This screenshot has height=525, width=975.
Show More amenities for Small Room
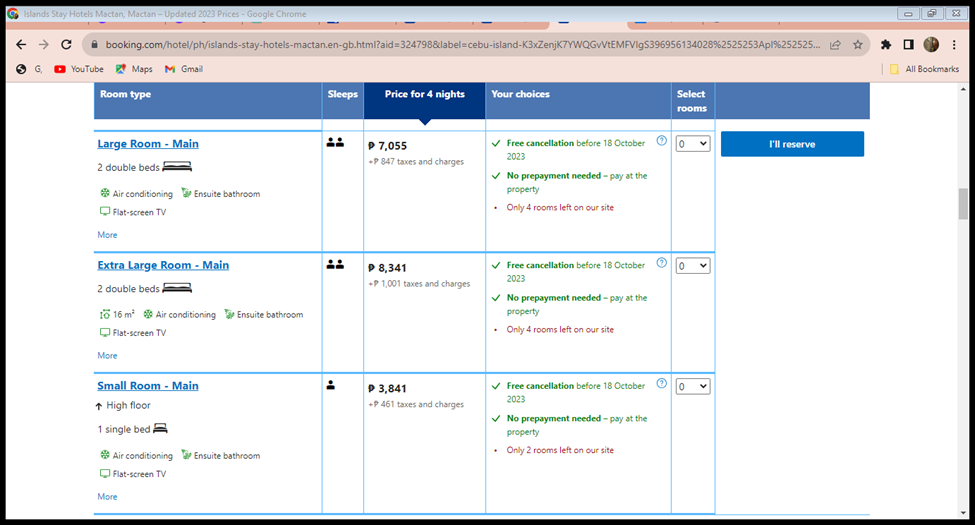107,496
